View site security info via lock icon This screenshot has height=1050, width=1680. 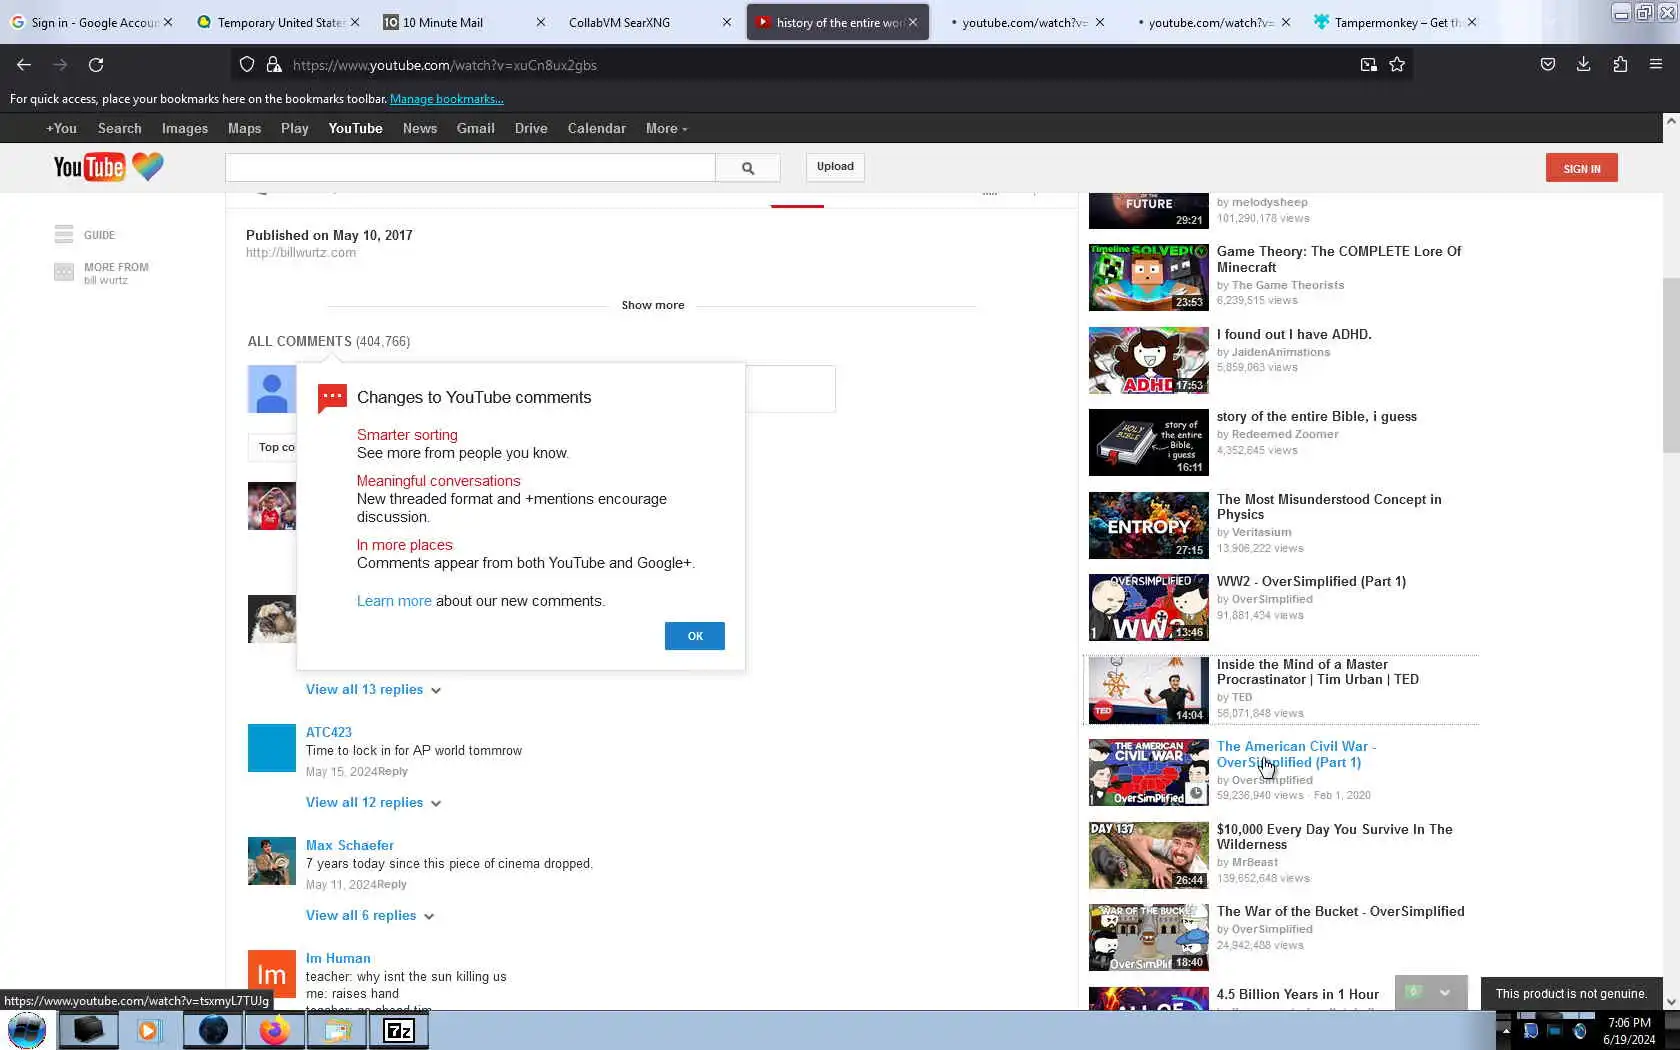coord(273,65)
